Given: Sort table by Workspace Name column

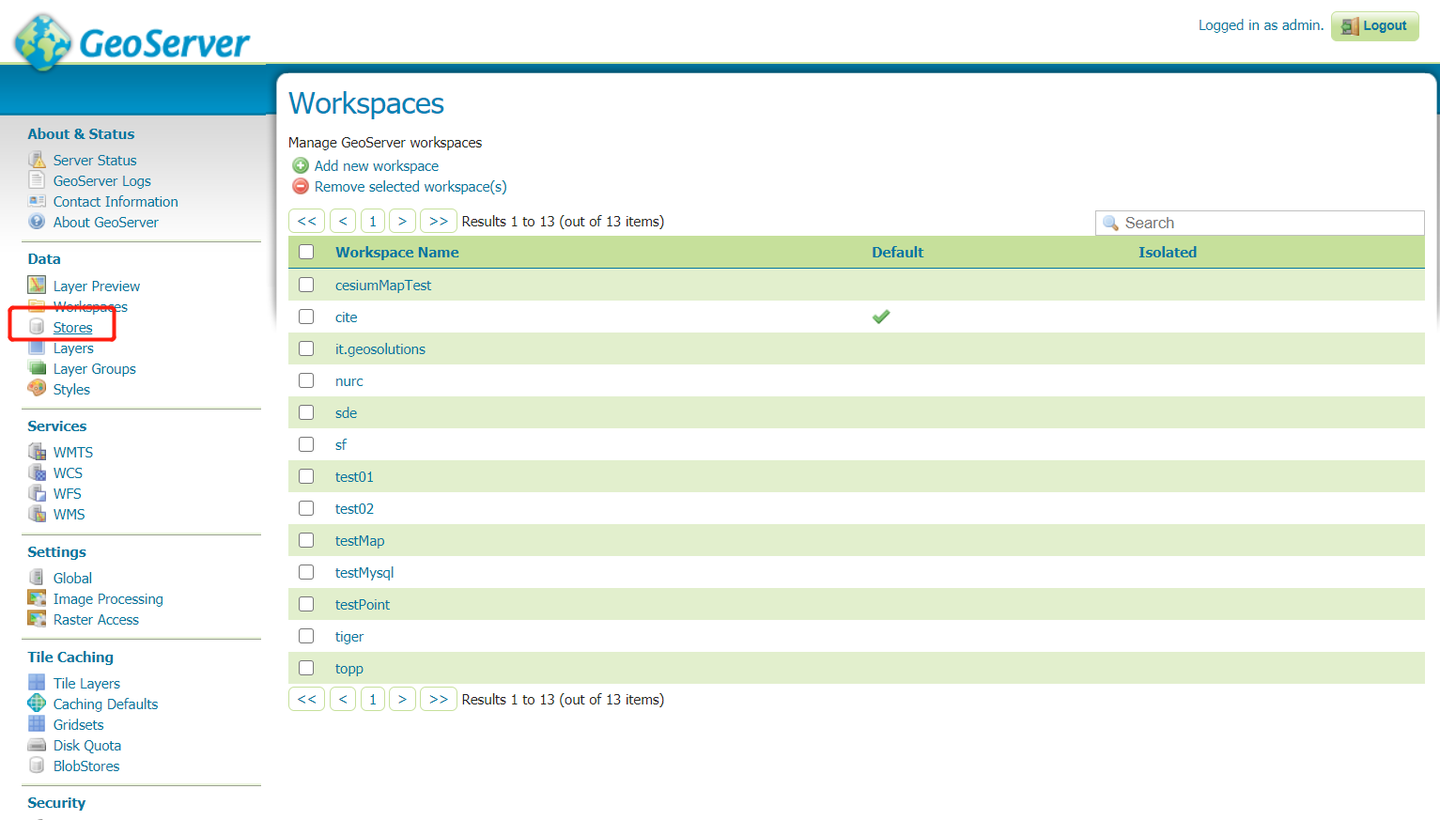Looking at the screenshot, I should tap(397, 252).
